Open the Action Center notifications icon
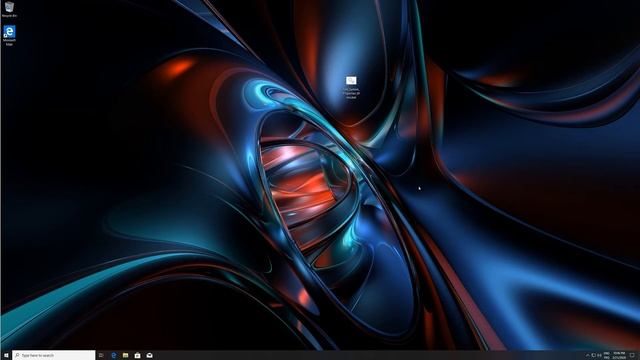The height and width of the screenshot is (360, 640). pos(632,355)
